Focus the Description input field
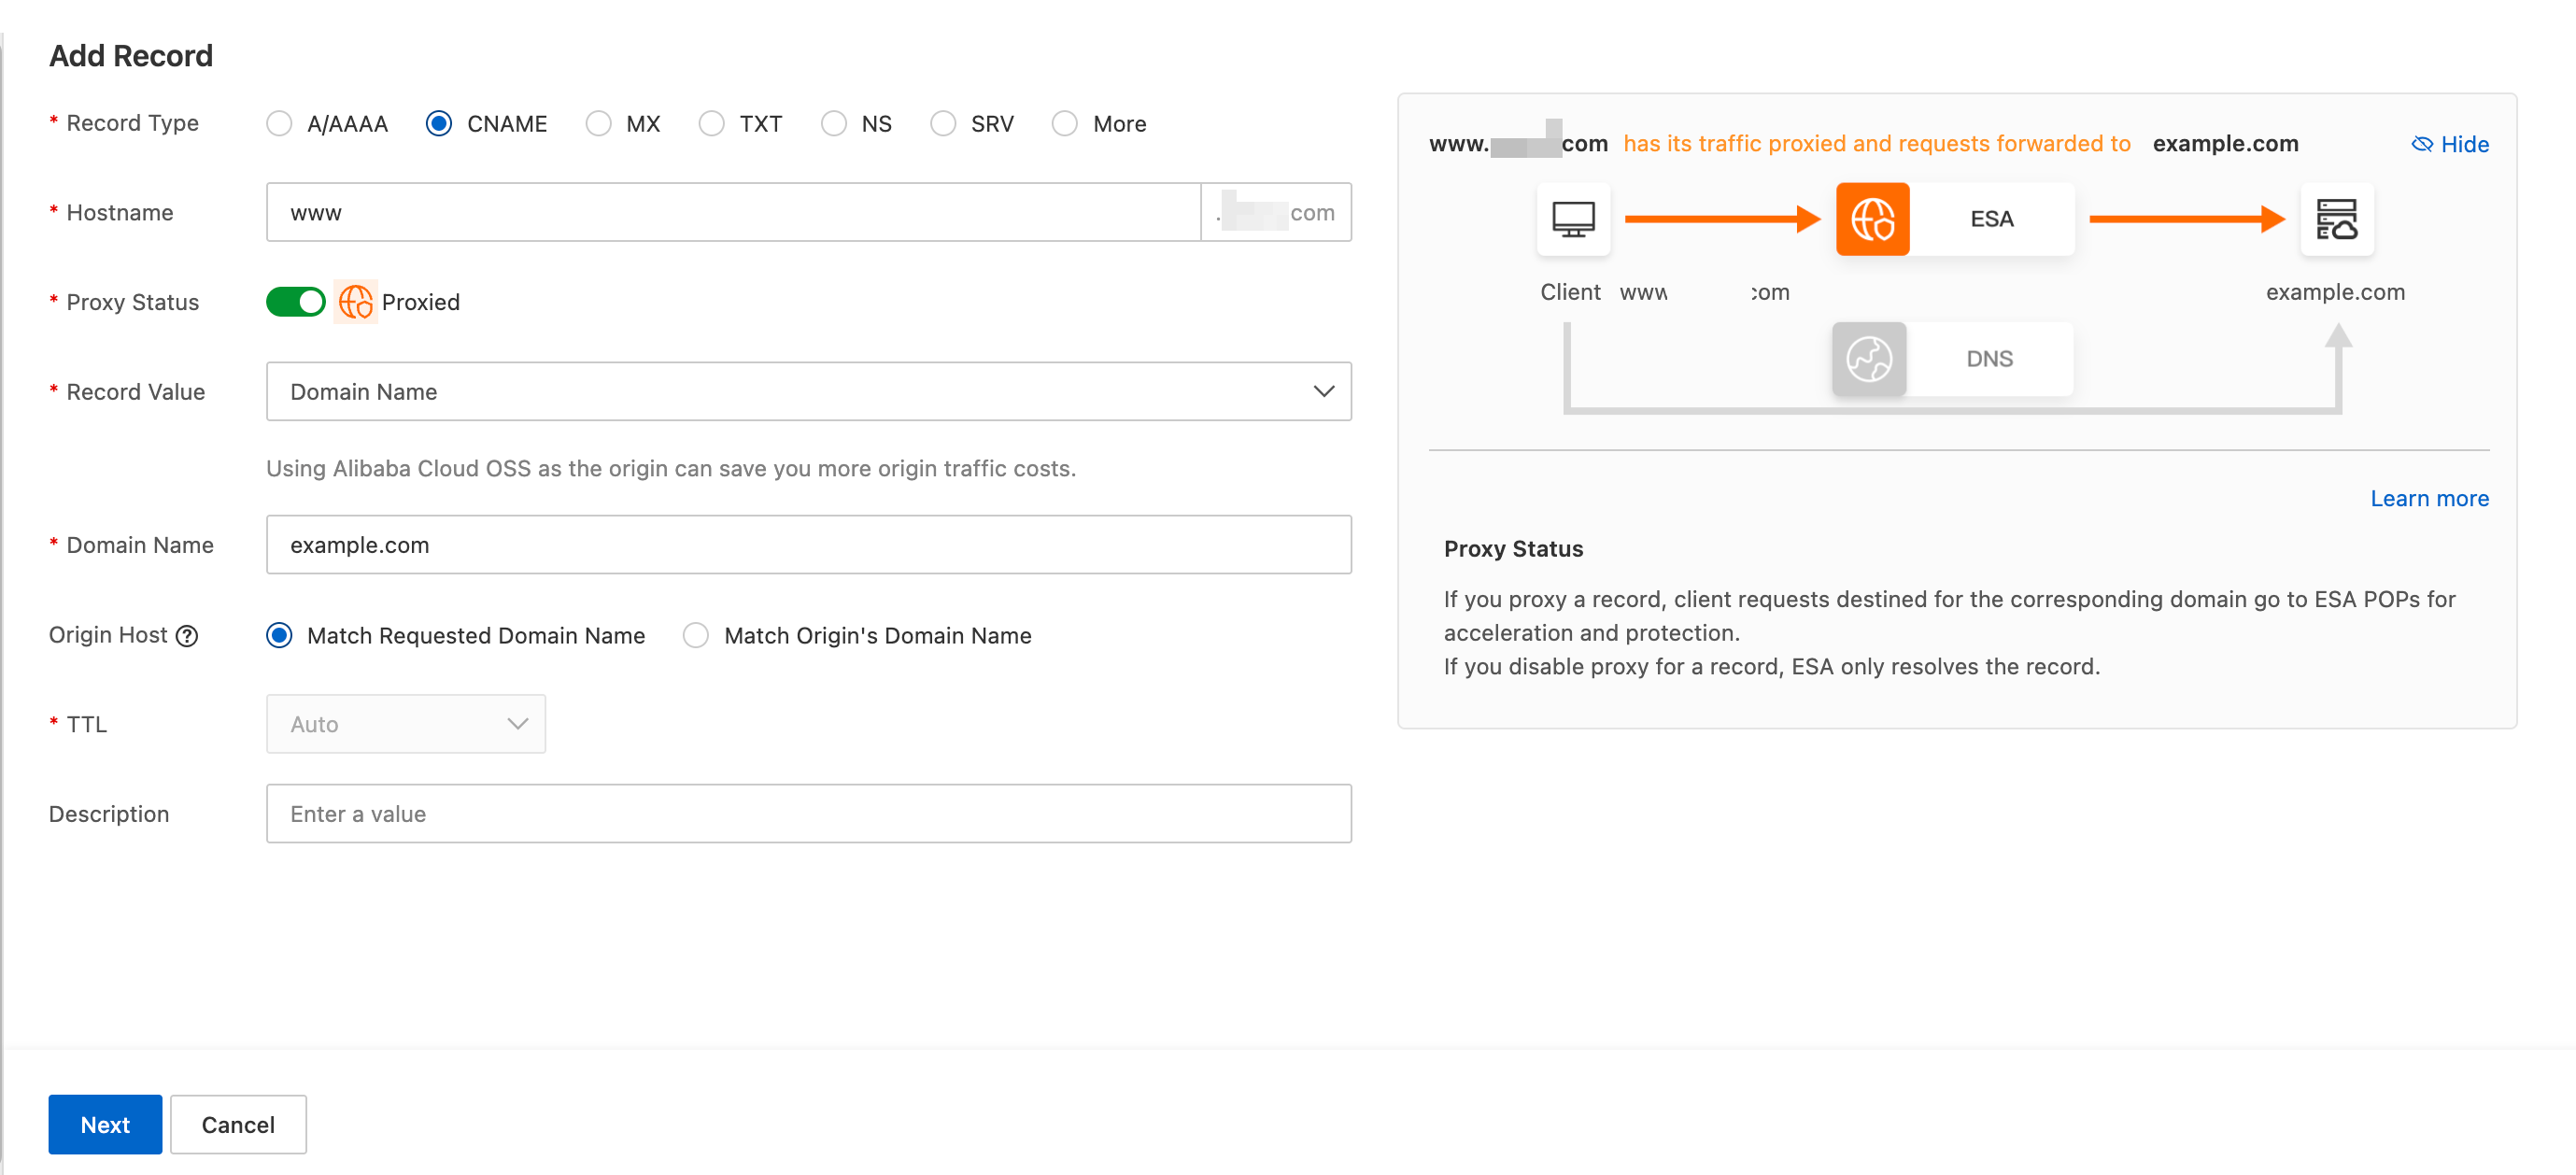This screenshot has width=2576, height=1175. coord(808,814)
